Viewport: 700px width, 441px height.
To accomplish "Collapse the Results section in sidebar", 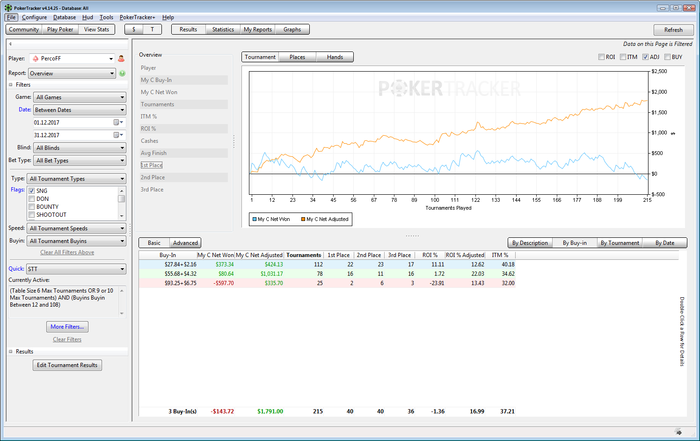I will [x=11, y=352].
